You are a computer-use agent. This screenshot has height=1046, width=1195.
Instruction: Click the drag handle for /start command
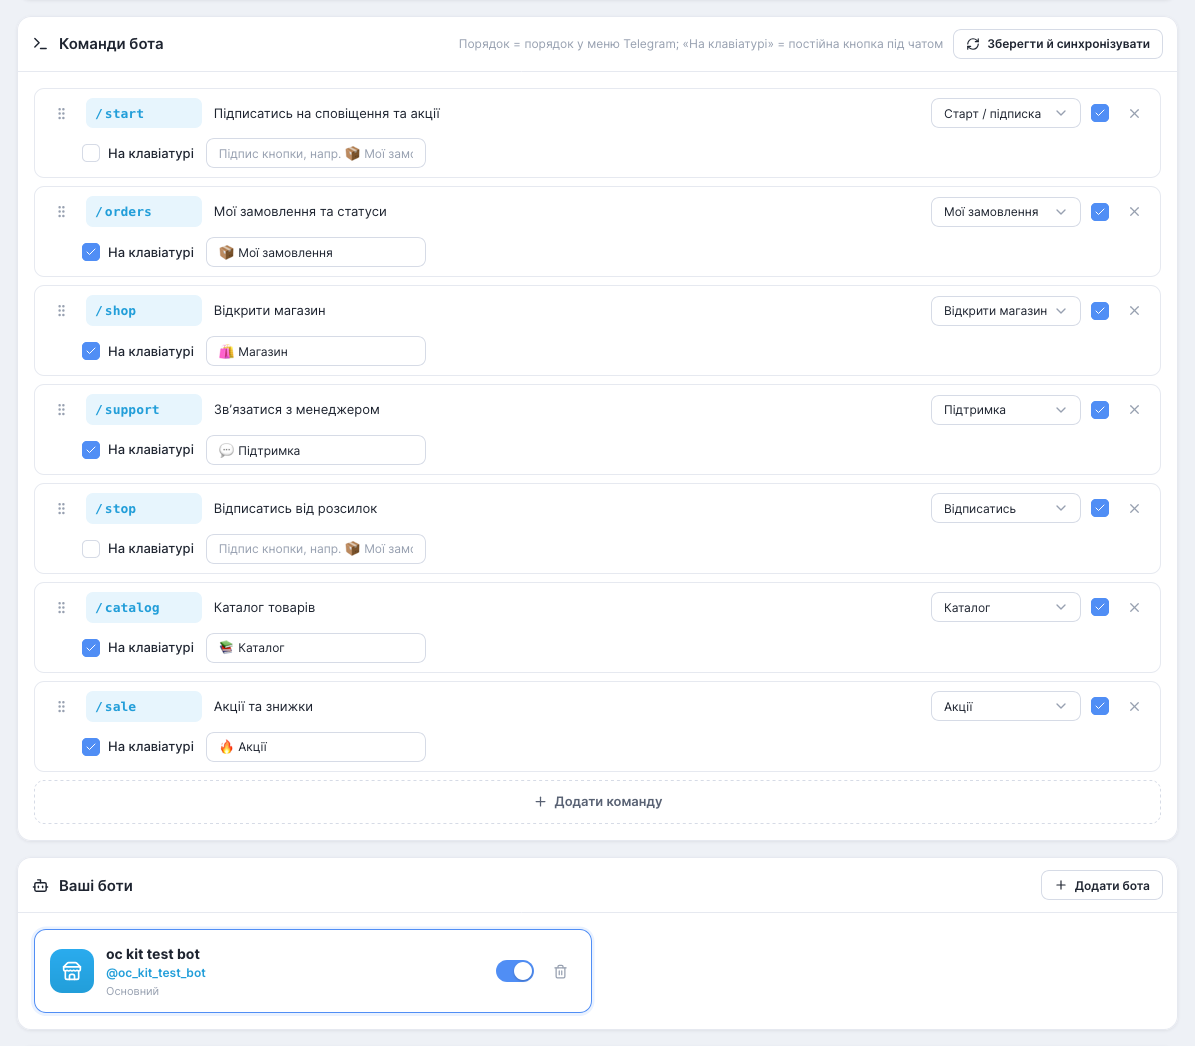point(62,114)
